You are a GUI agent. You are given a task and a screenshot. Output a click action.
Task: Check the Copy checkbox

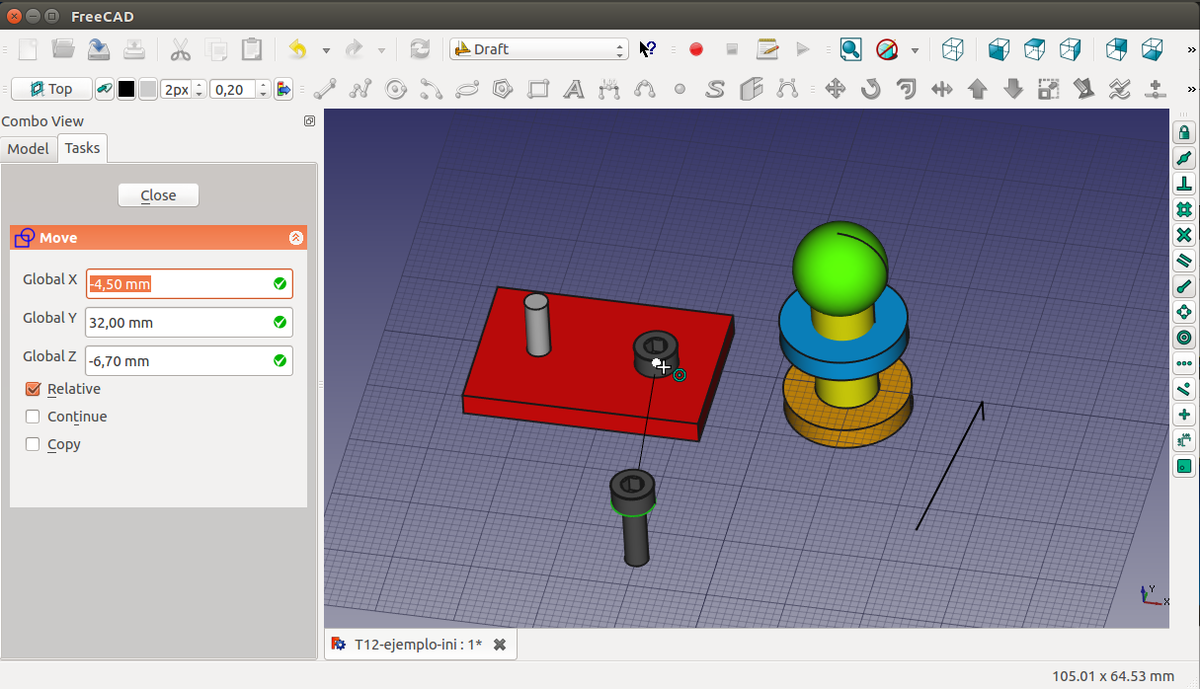tap(33, 445)
